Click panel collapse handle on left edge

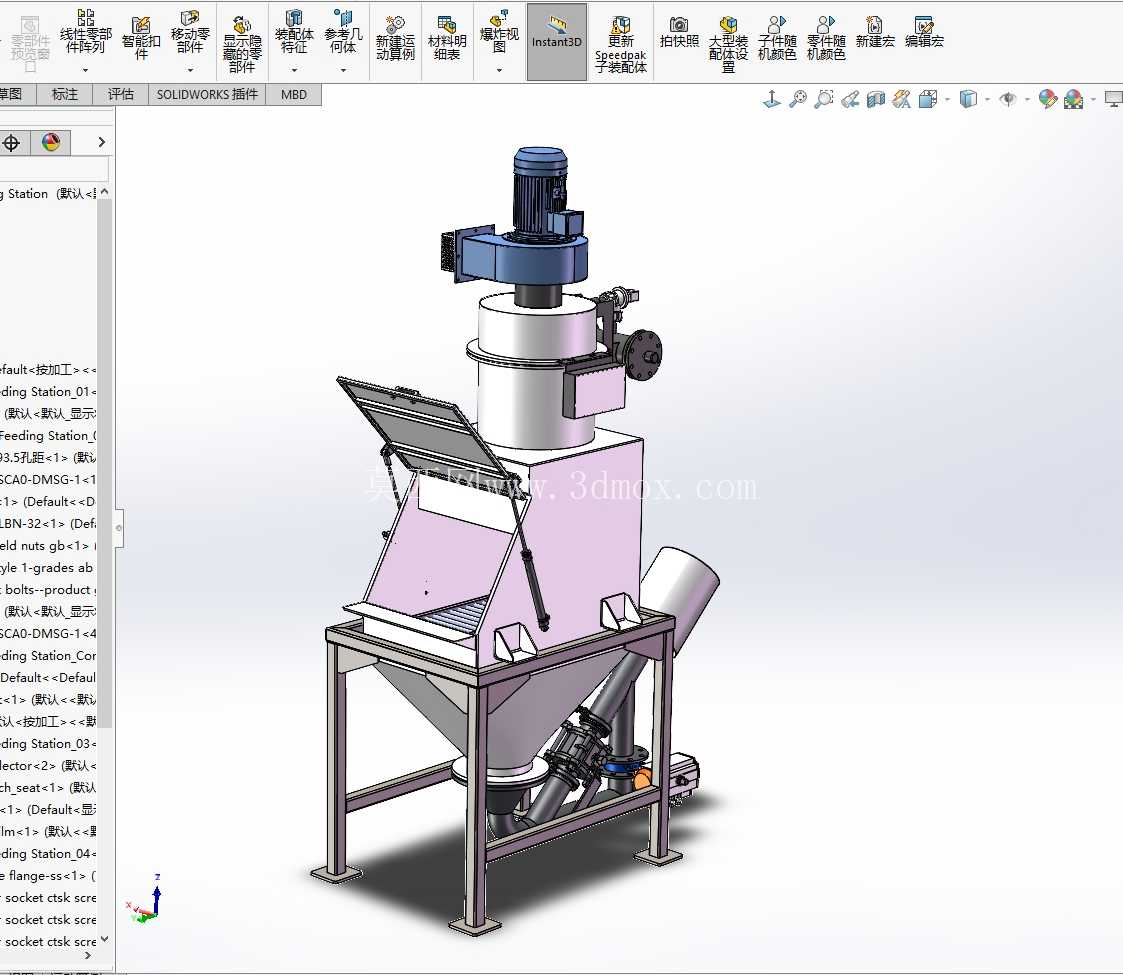119,529
